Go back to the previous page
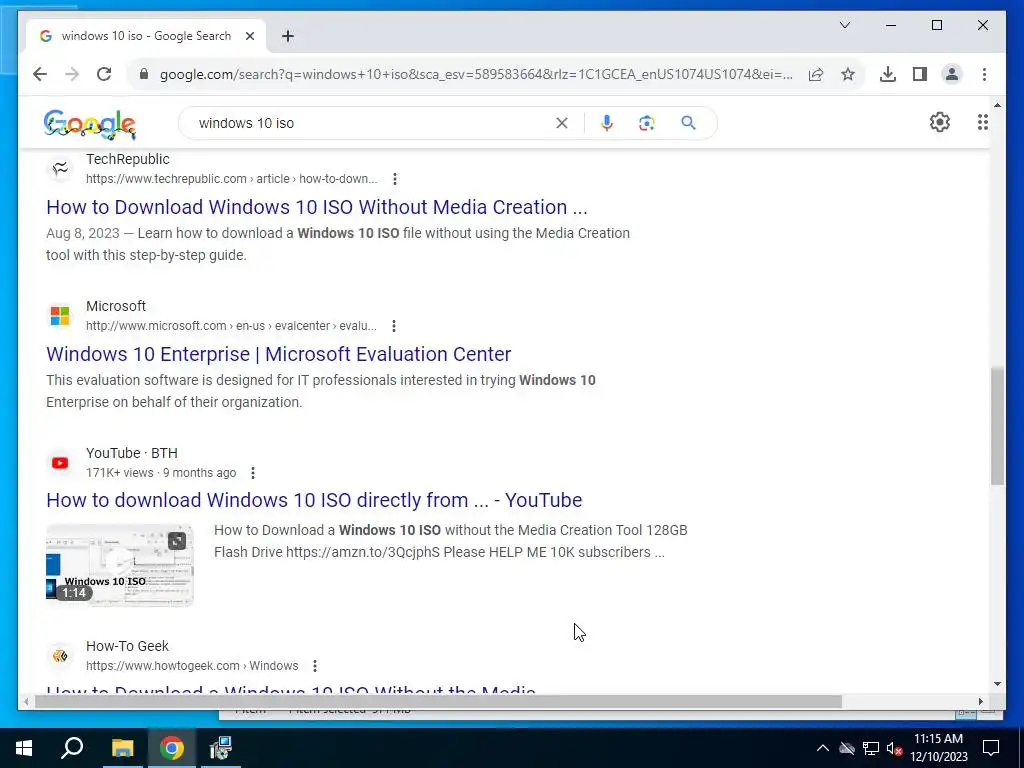Viewport: 1024px width, 768px height. [x=40, y=74]
